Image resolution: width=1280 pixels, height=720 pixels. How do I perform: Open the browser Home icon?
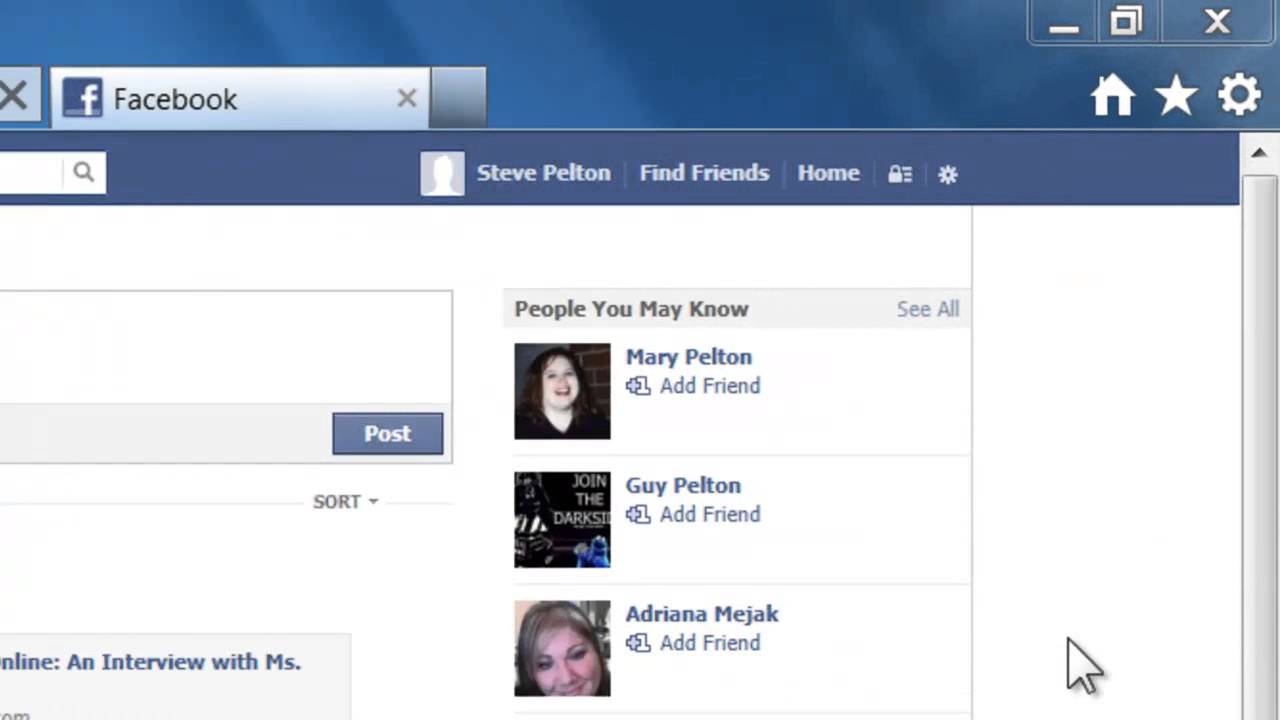[x=1113, y=97]
